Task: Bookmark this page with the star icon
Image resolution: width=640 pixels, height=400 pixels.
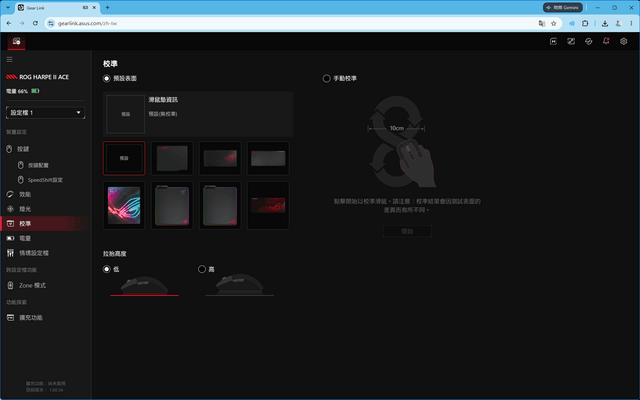Action: (553, 23)
